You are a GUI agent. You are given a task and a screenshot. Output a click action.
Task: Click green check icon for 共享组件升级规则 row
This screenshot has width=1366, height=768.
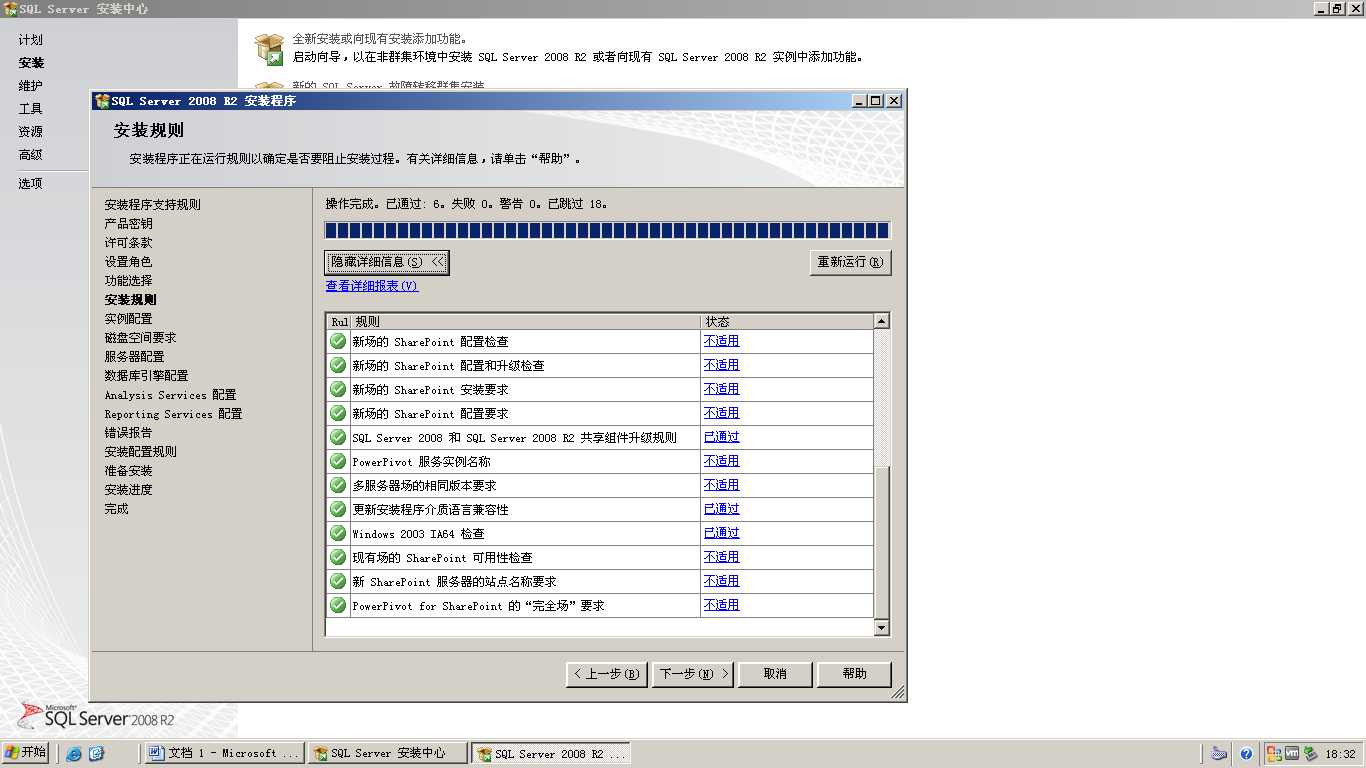[338, 437]
